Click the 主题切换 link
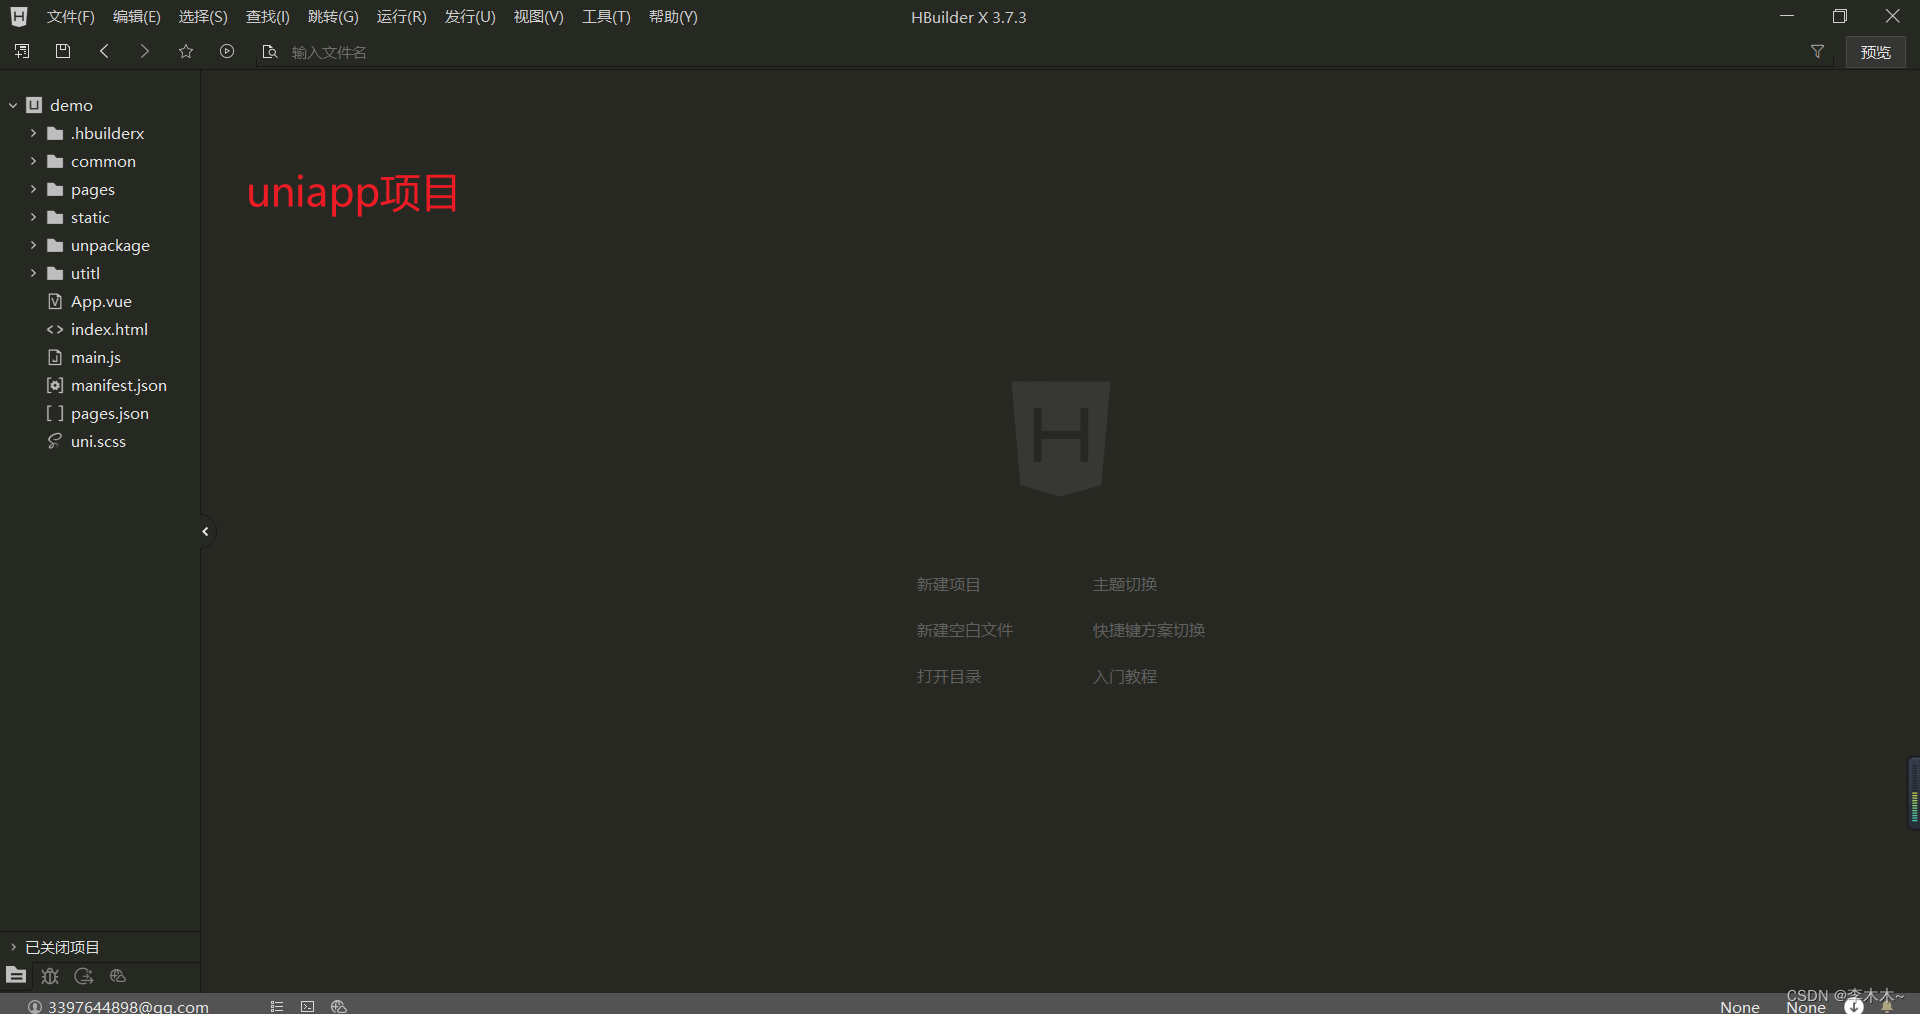The image size is (1920, 1014). coord(1124,584)
